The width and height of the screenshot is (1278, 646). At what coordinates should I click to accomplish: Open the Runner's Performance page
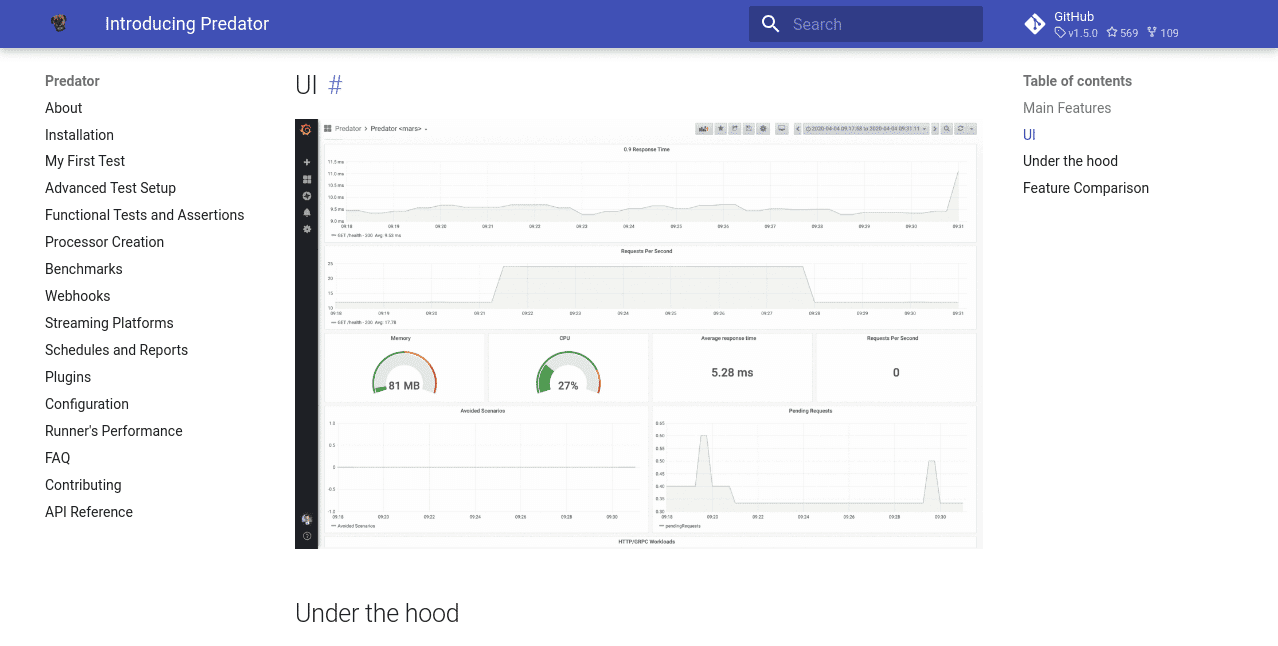click(114, 431)
